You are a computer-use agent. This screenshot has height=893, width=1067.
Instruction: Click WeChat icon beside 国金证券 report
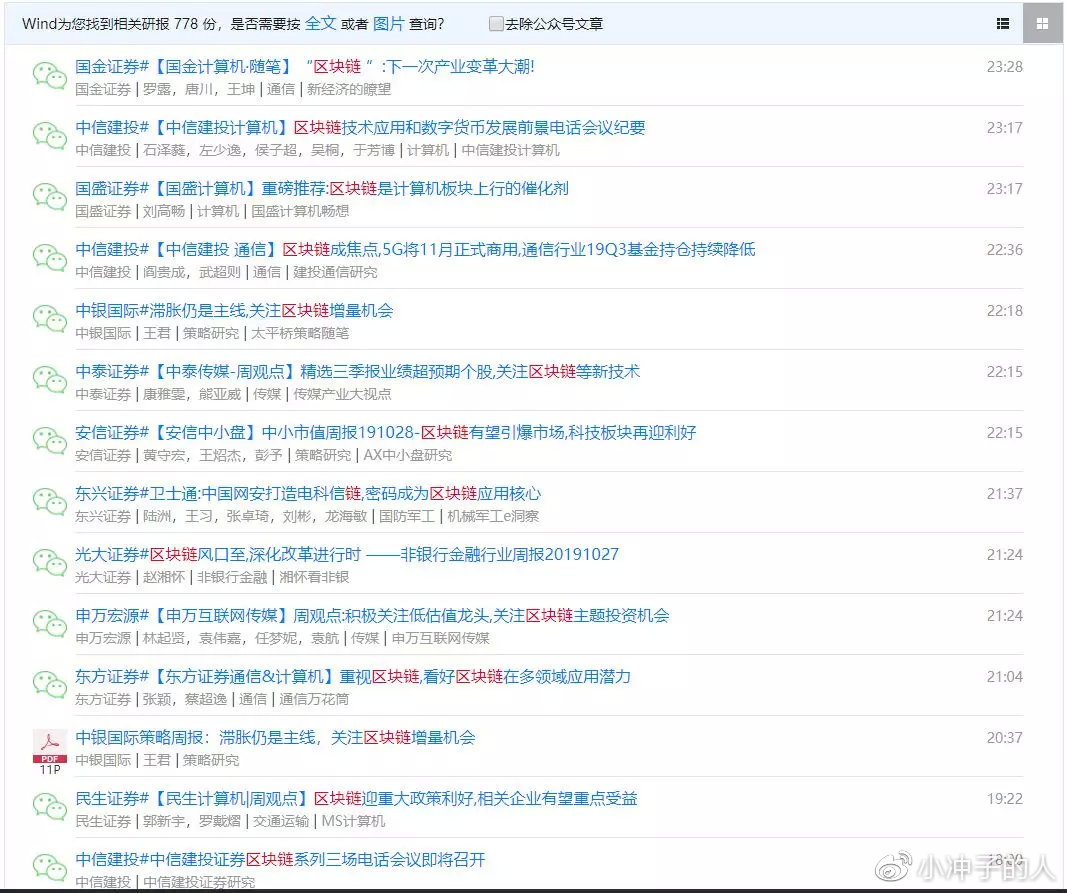click(x=49, y=76)
